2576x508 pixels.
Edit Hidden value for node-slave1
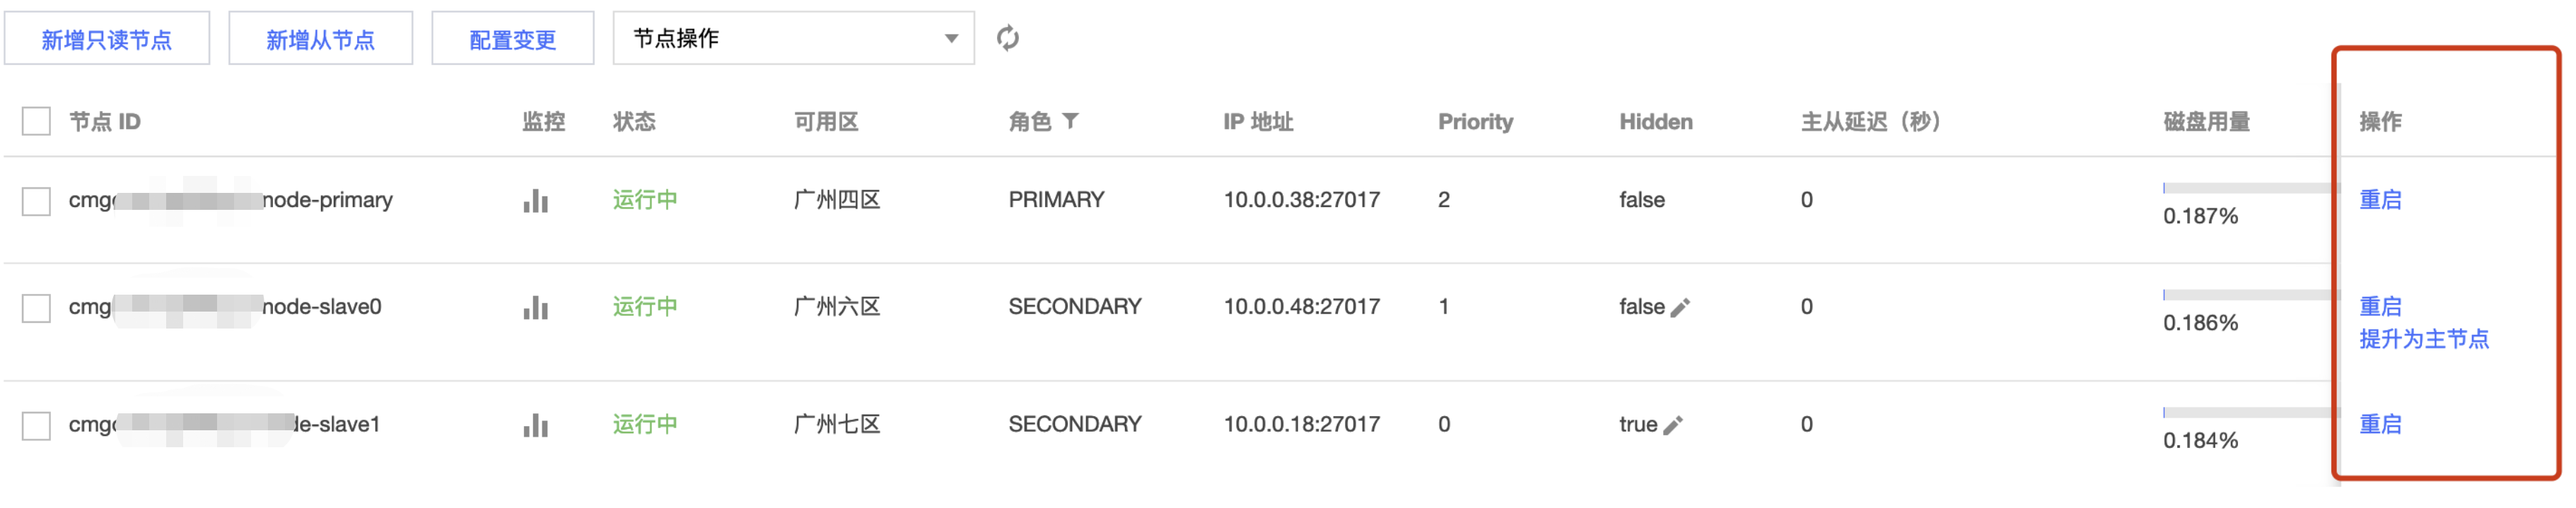pyautogui.click(x=1673, y=425)
